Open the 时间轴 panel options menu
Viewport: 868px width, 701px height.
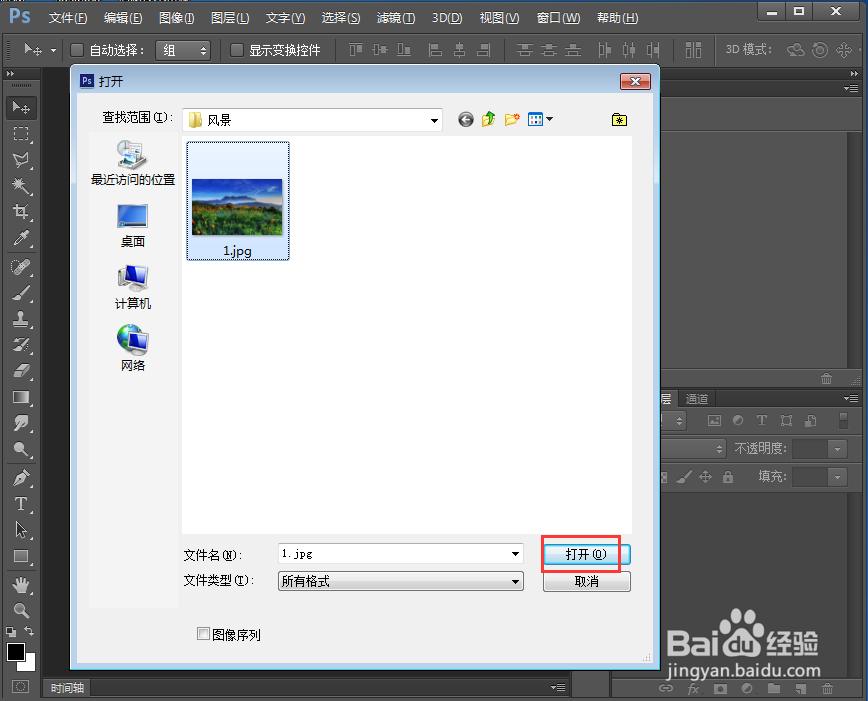click(558, 688)
